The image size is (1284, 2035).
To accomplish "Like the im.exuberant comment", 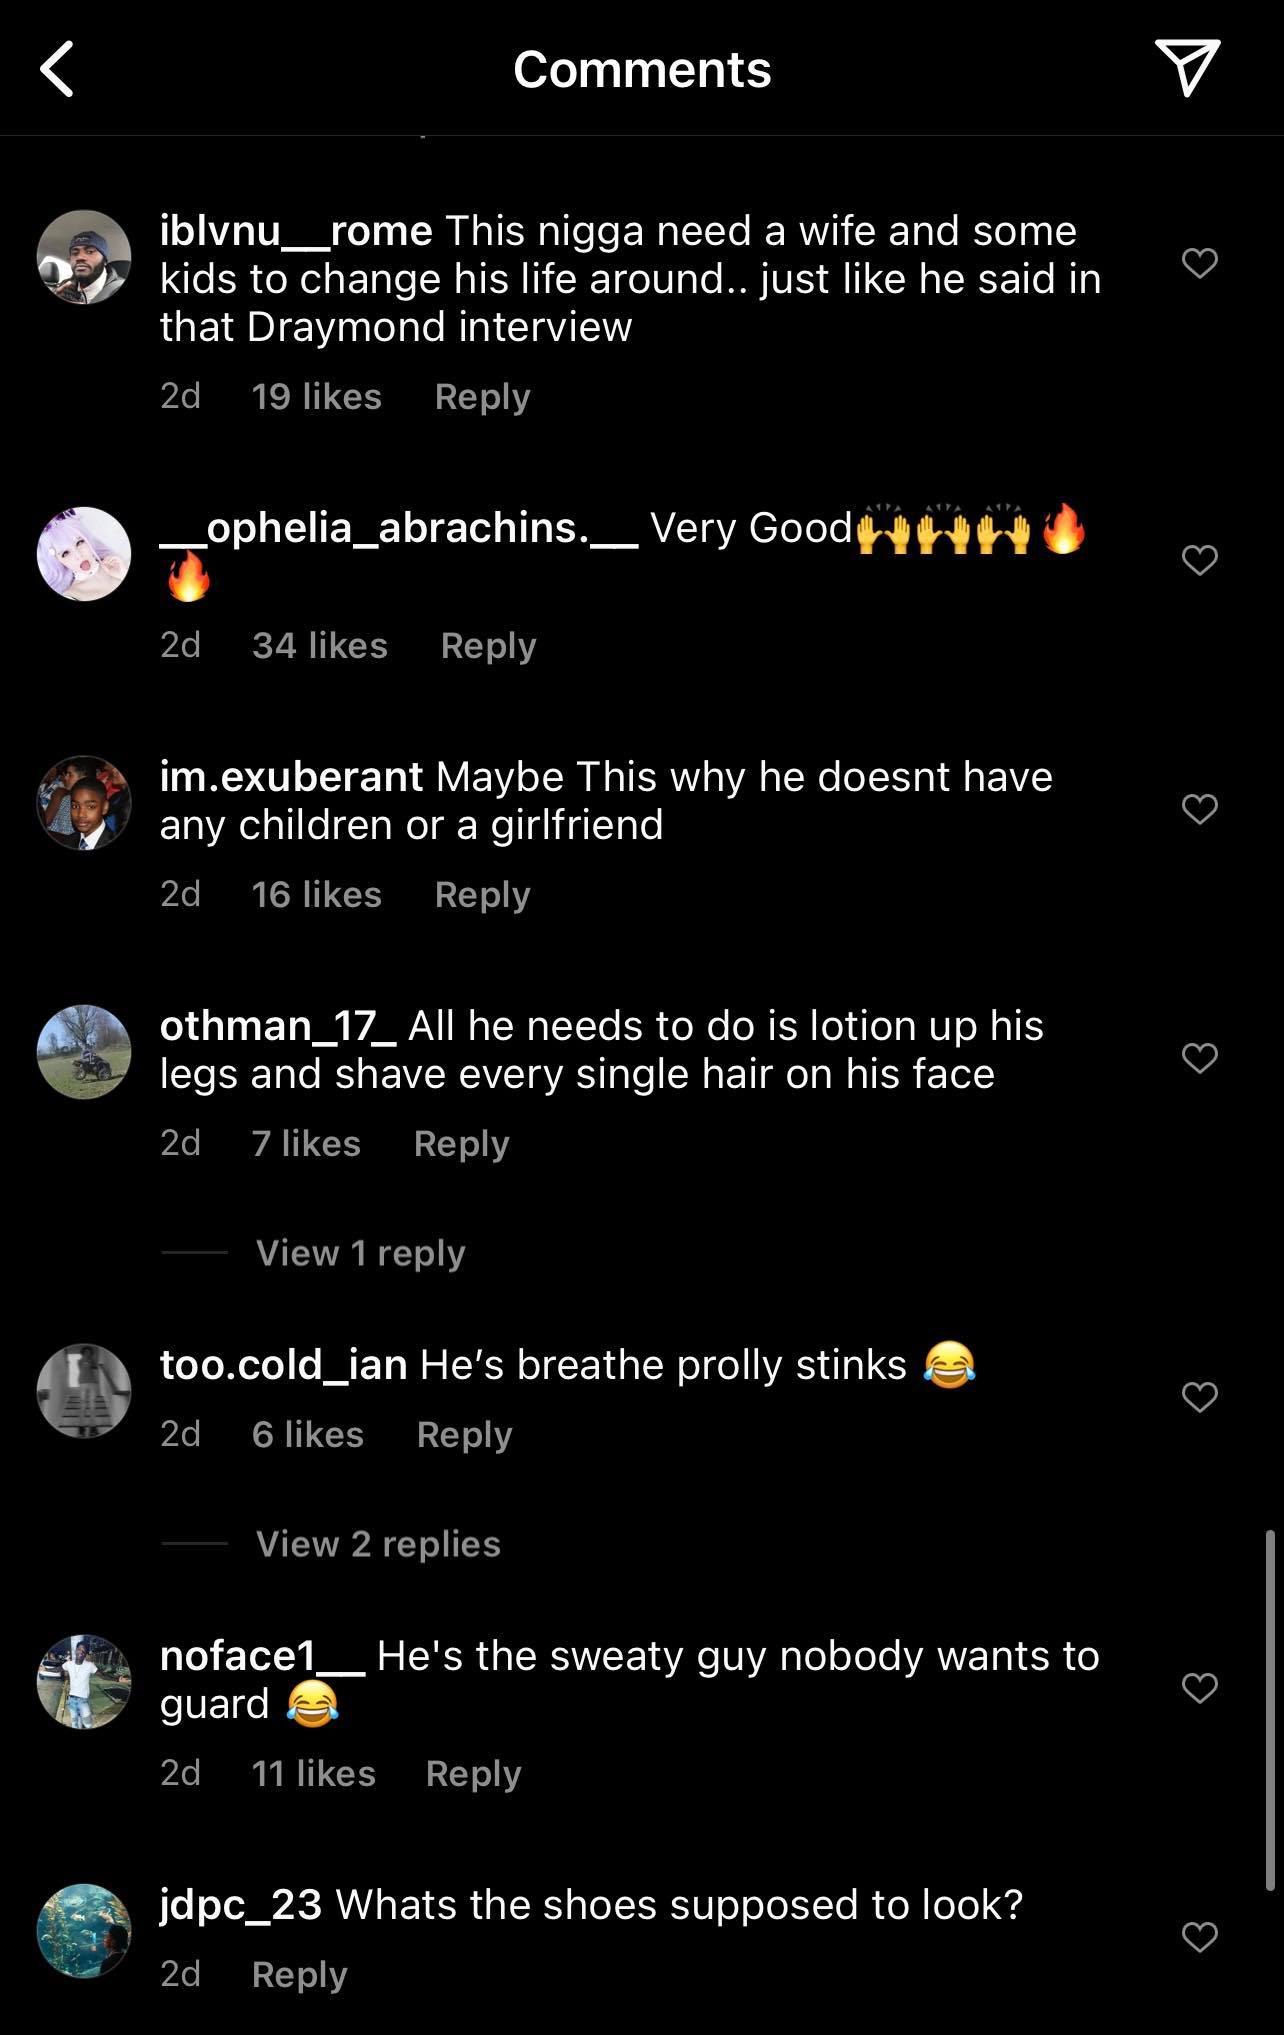I will pyautogui.click(x=1199, y=808).
